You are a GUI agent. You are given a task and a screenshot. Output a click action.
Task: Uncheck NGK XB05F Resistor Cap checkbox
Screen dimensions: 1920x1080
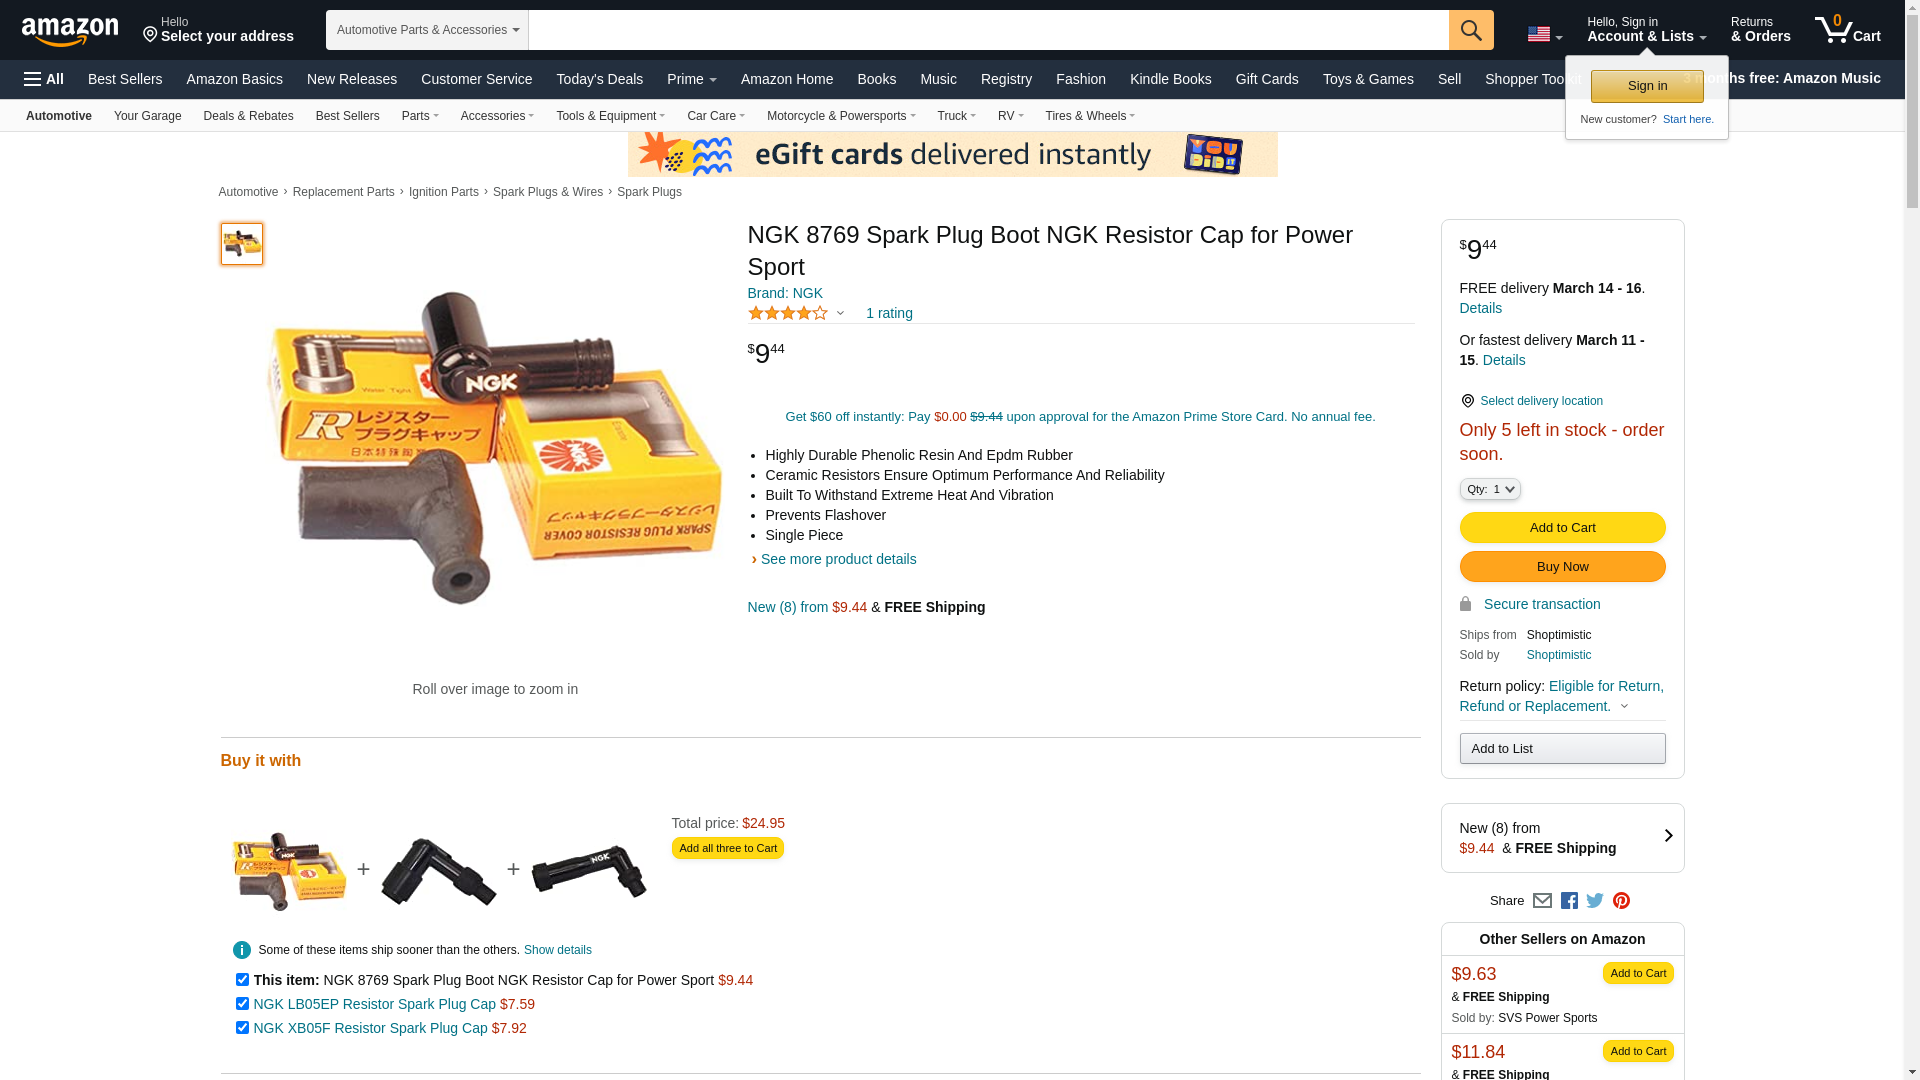click(x=242, y=1028)
